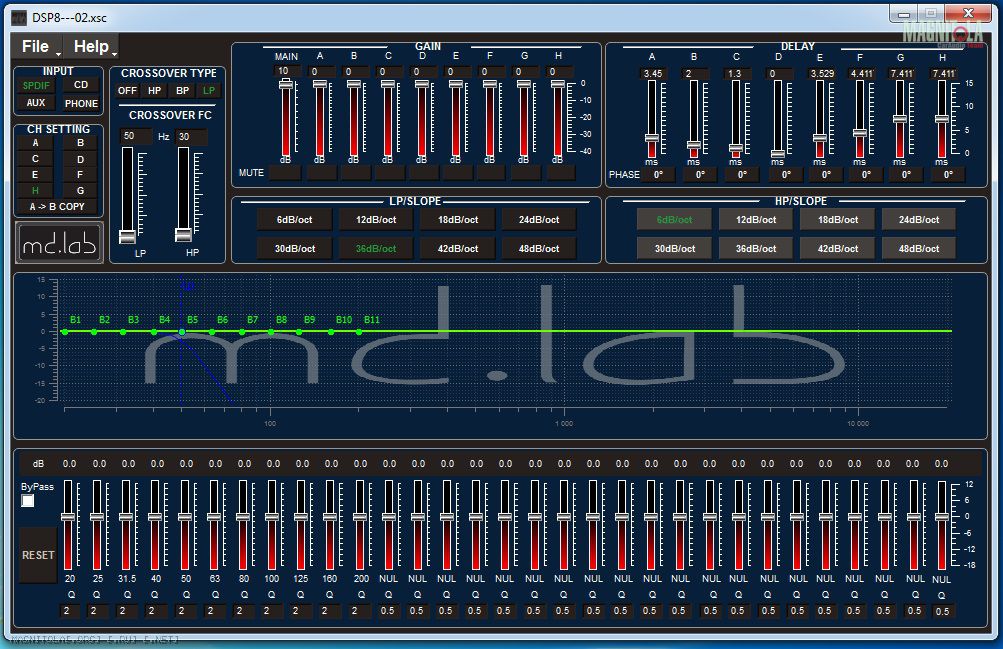The image size is (1003, 649).
Task: Set crossover type to BP
Action: tap(183, 91)
